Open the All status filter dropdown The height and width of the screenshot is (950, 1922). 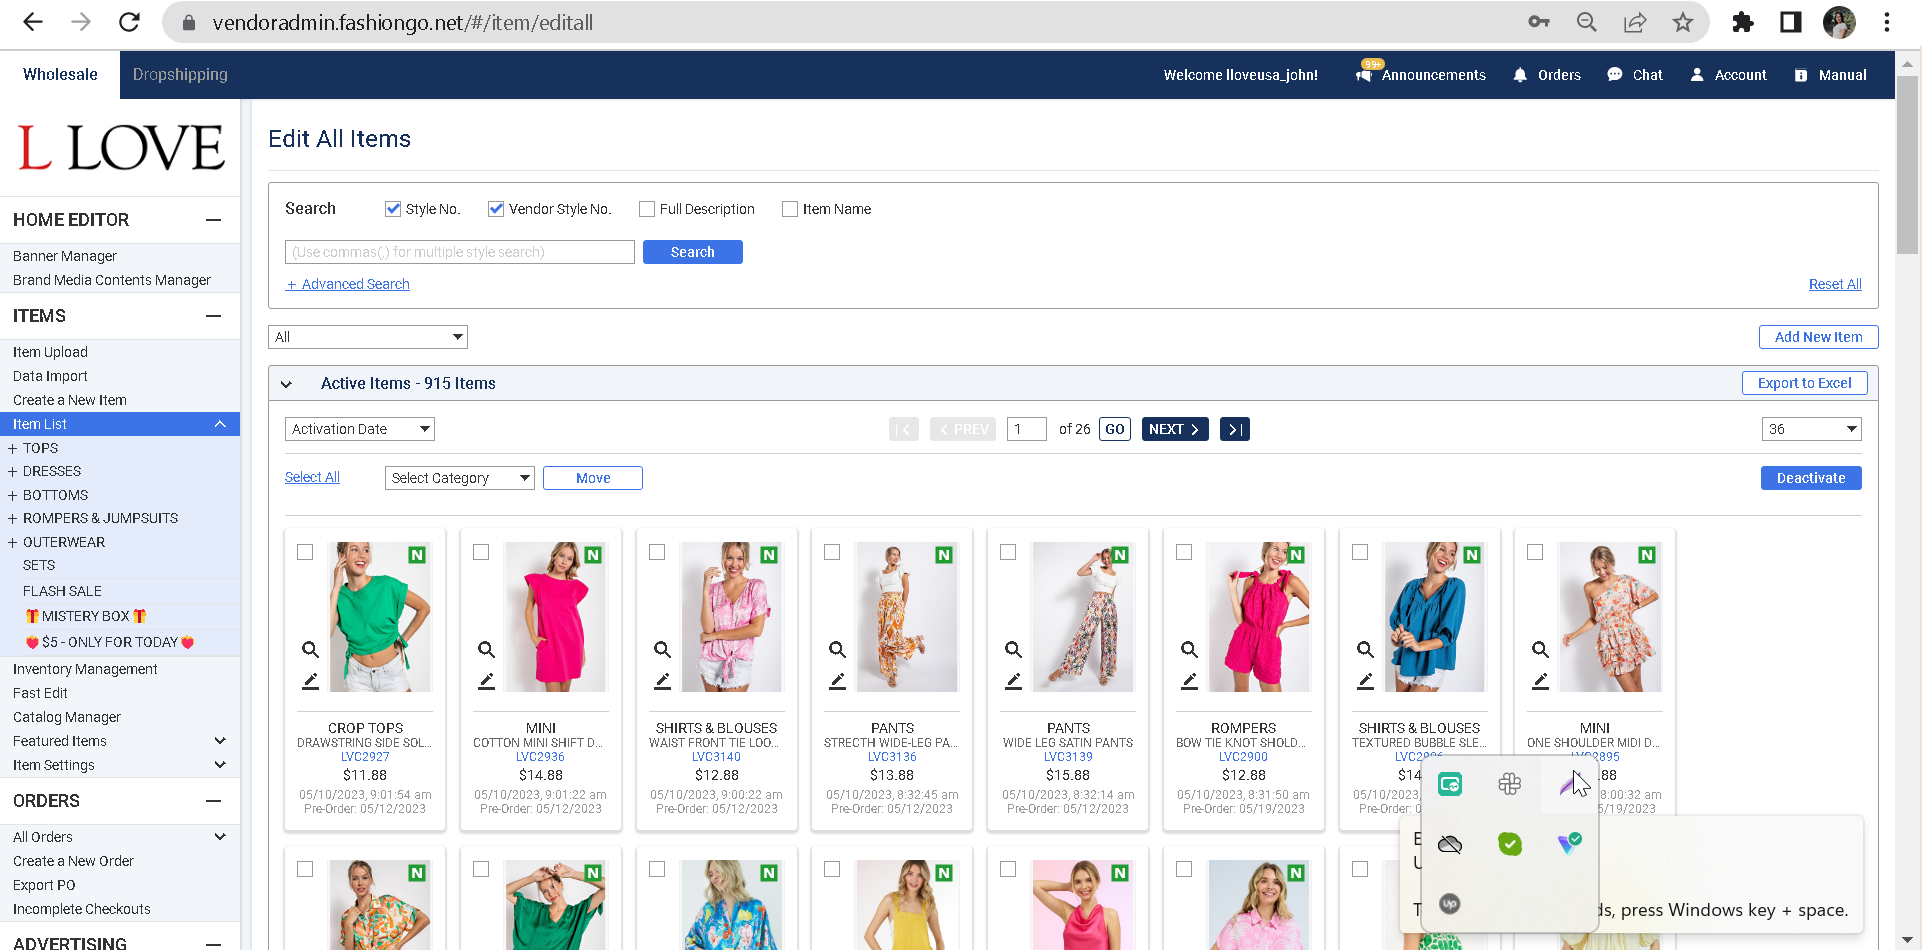point(368,337)
